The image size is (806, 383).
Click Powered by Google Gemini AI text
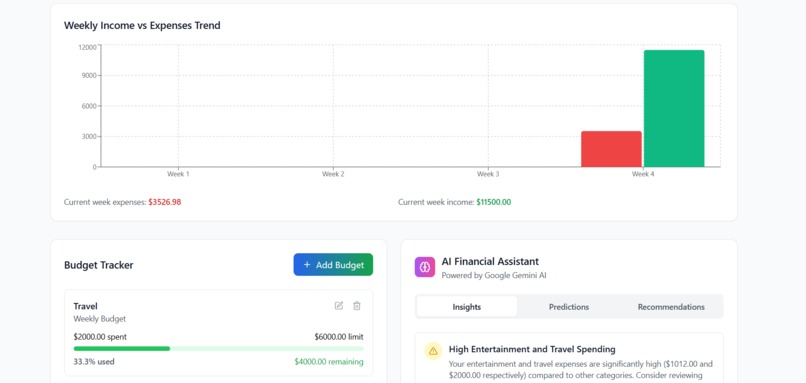pyautogui.click(x=494, y=276)
